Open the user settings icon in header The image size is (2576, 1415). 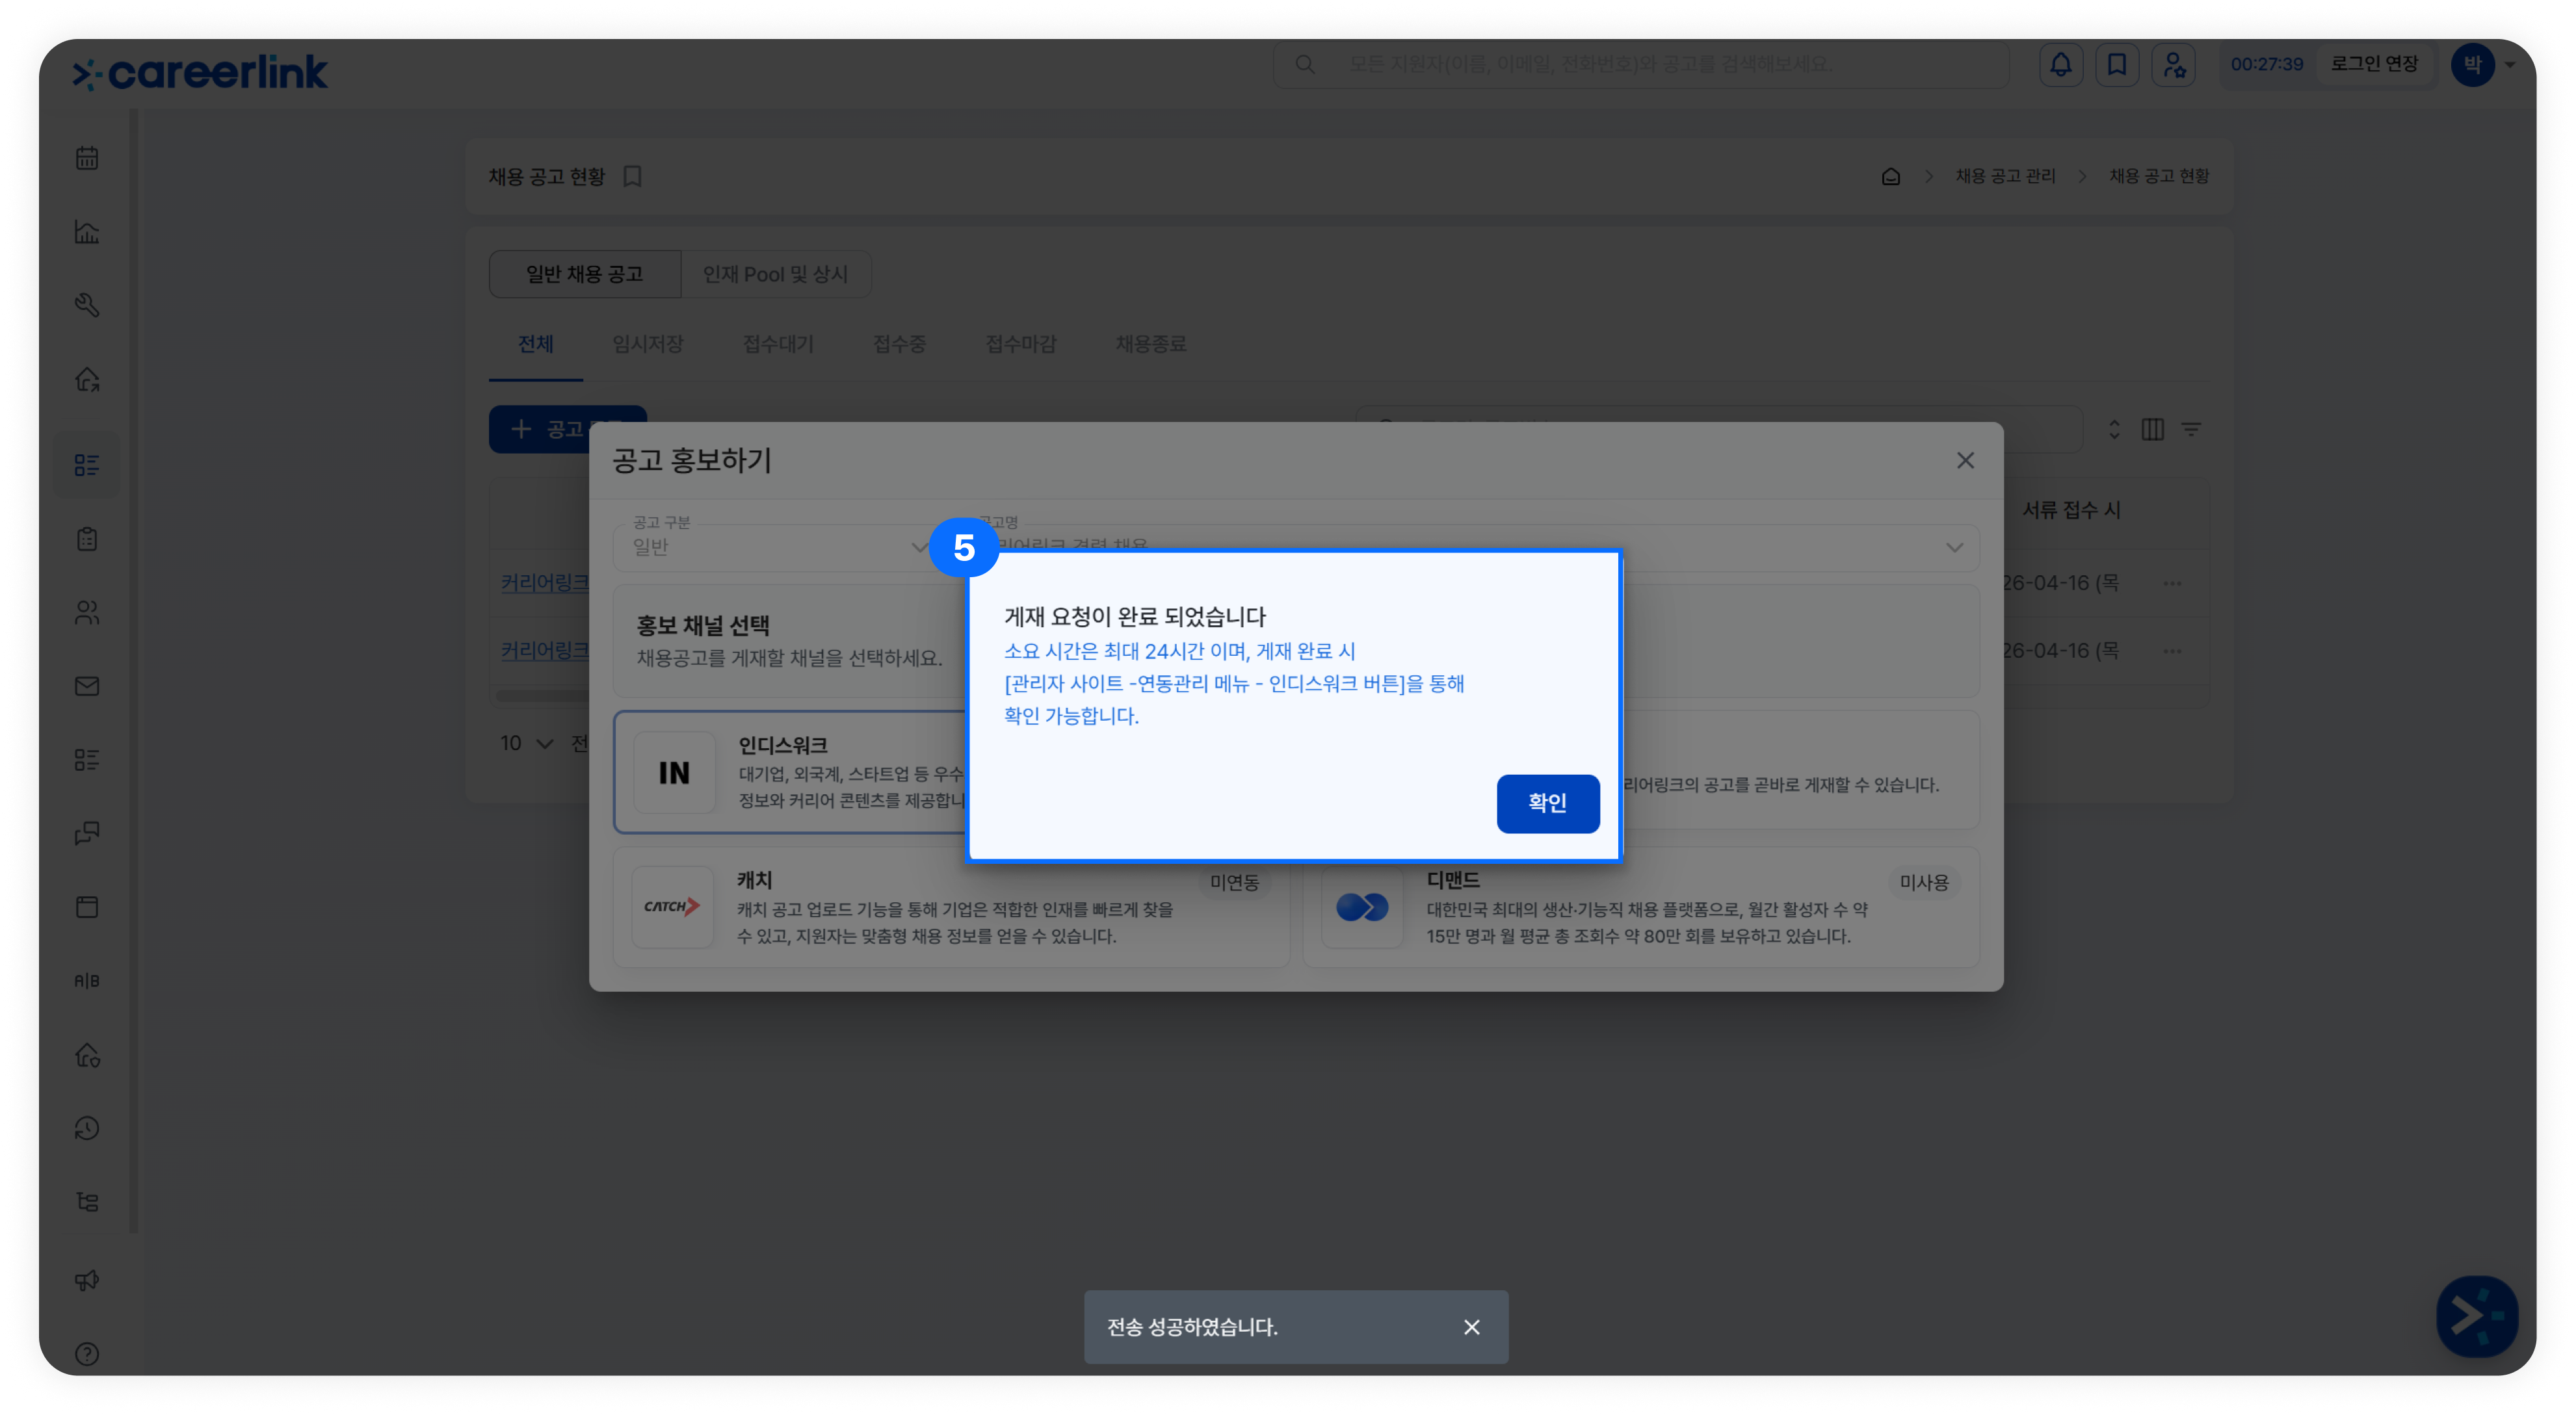click(x=2173, y=65)
